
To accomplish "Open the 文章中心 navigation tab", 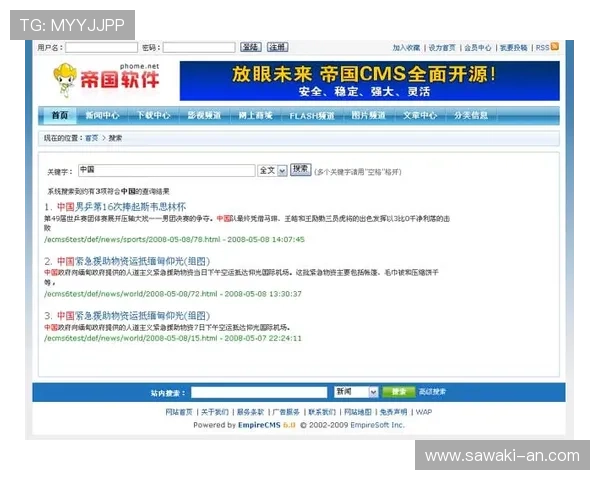I will tap(419, 115).
